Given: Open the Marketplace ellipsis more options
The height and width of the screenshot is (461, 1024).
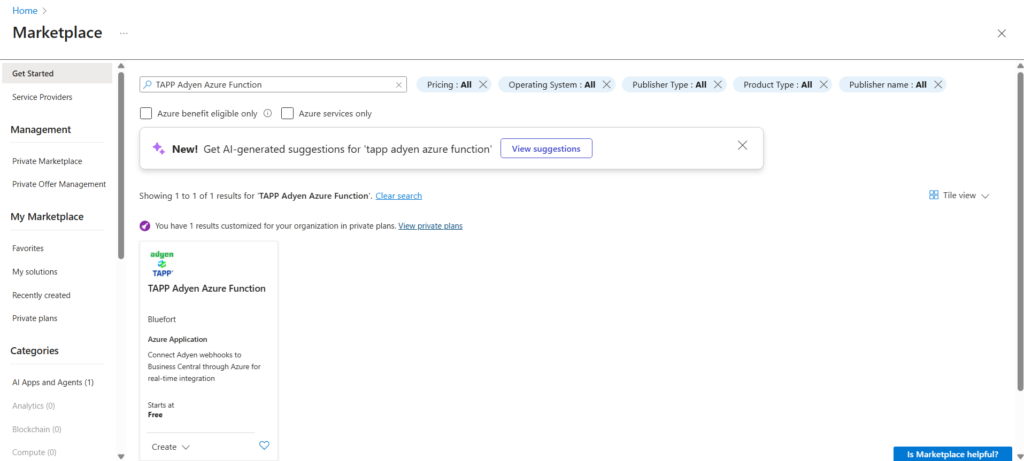Looking at the screenshot, I should [124, 33].
